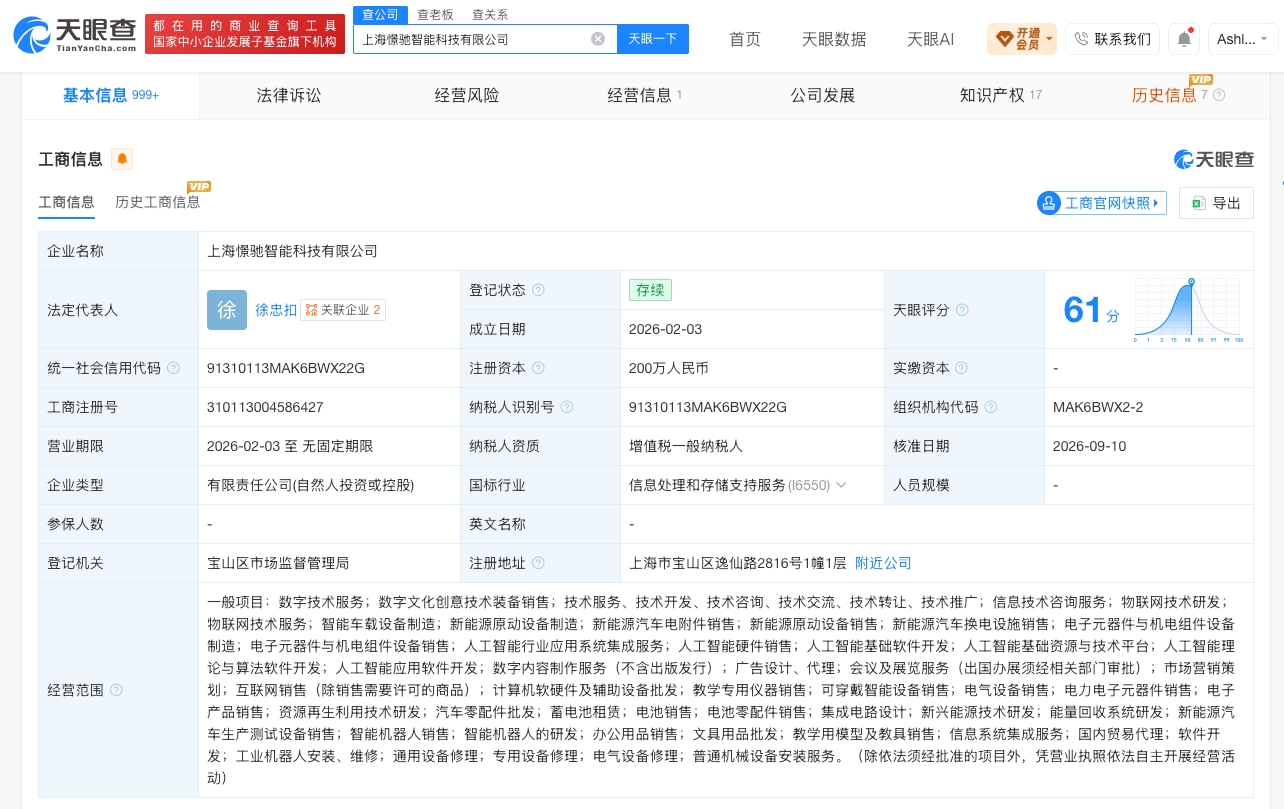
Task: Click the 营业期限 value 2026-02-03 至 无固定期限
Action: 290,446
